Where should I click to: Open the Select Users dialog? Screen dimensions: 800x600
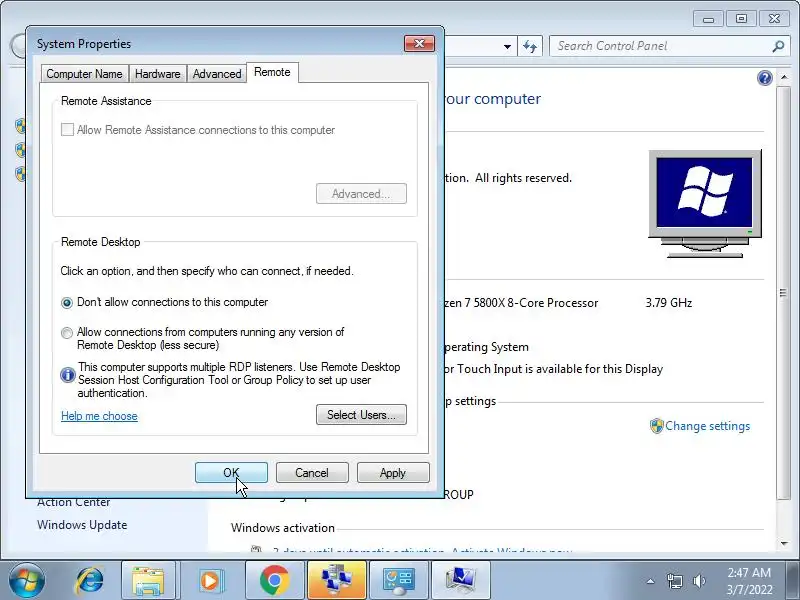[361, 414]
